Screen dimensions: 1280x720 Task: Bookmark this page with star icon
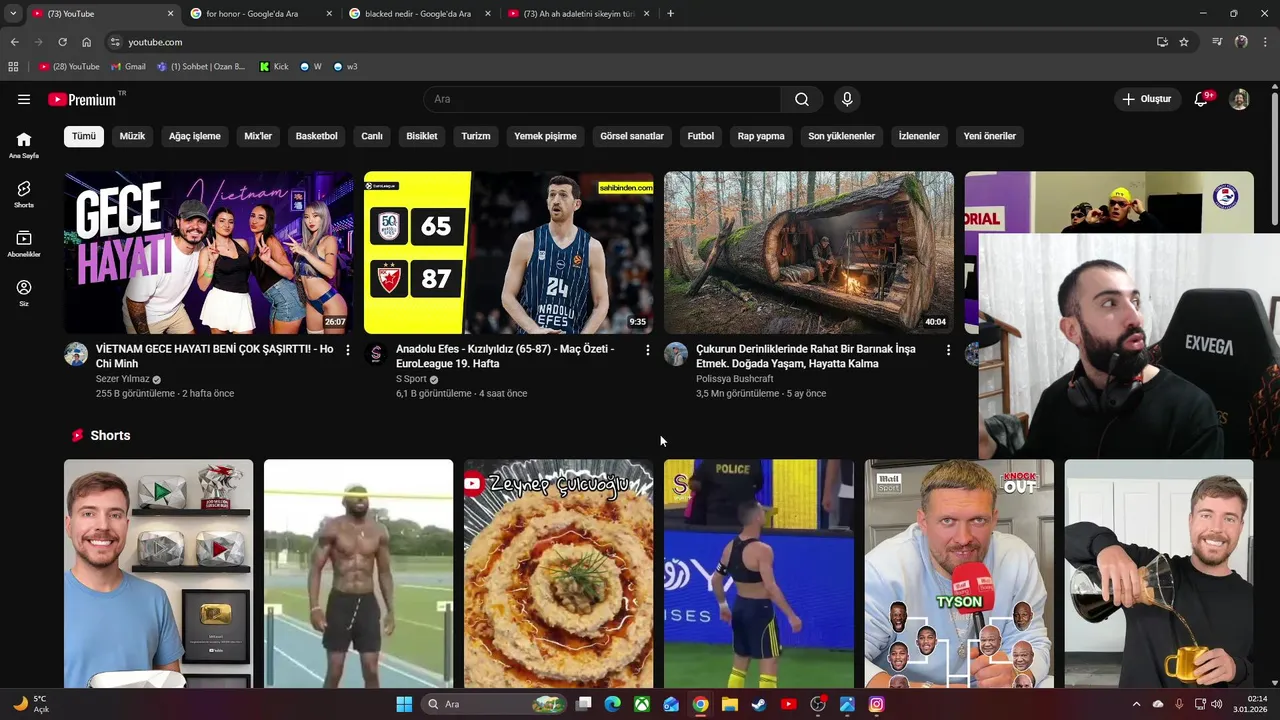click(x=1184, y=42)
